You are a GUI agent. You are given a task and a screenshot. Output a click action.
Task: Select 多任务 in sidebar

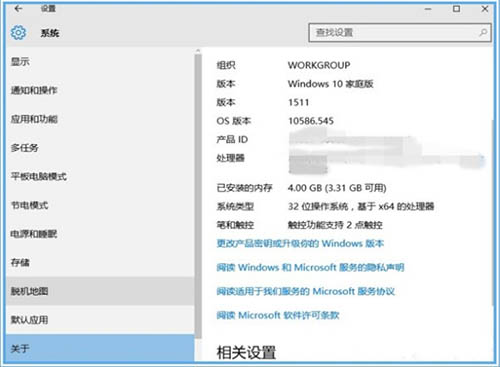click(100, 148)
